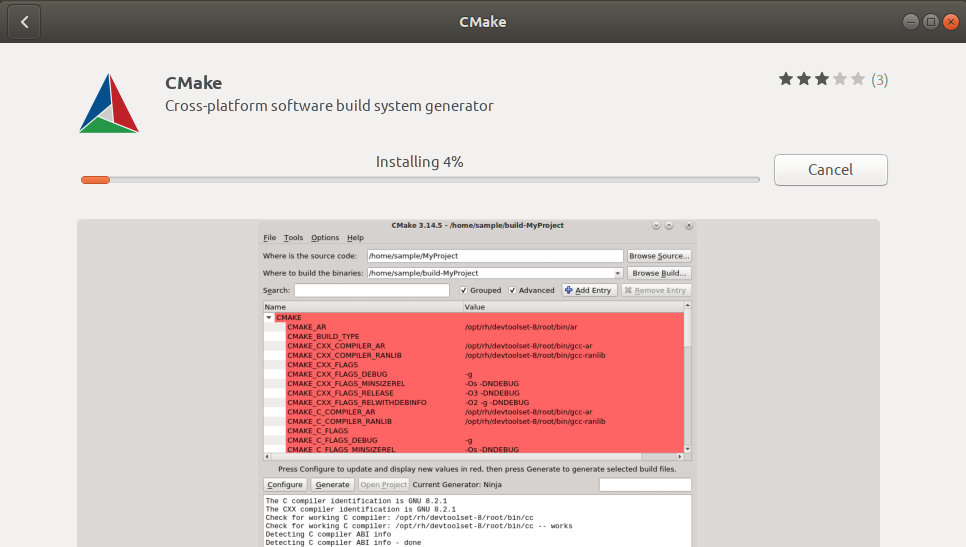Open the Tools menu
966x547 pixels.
(293, 238)
